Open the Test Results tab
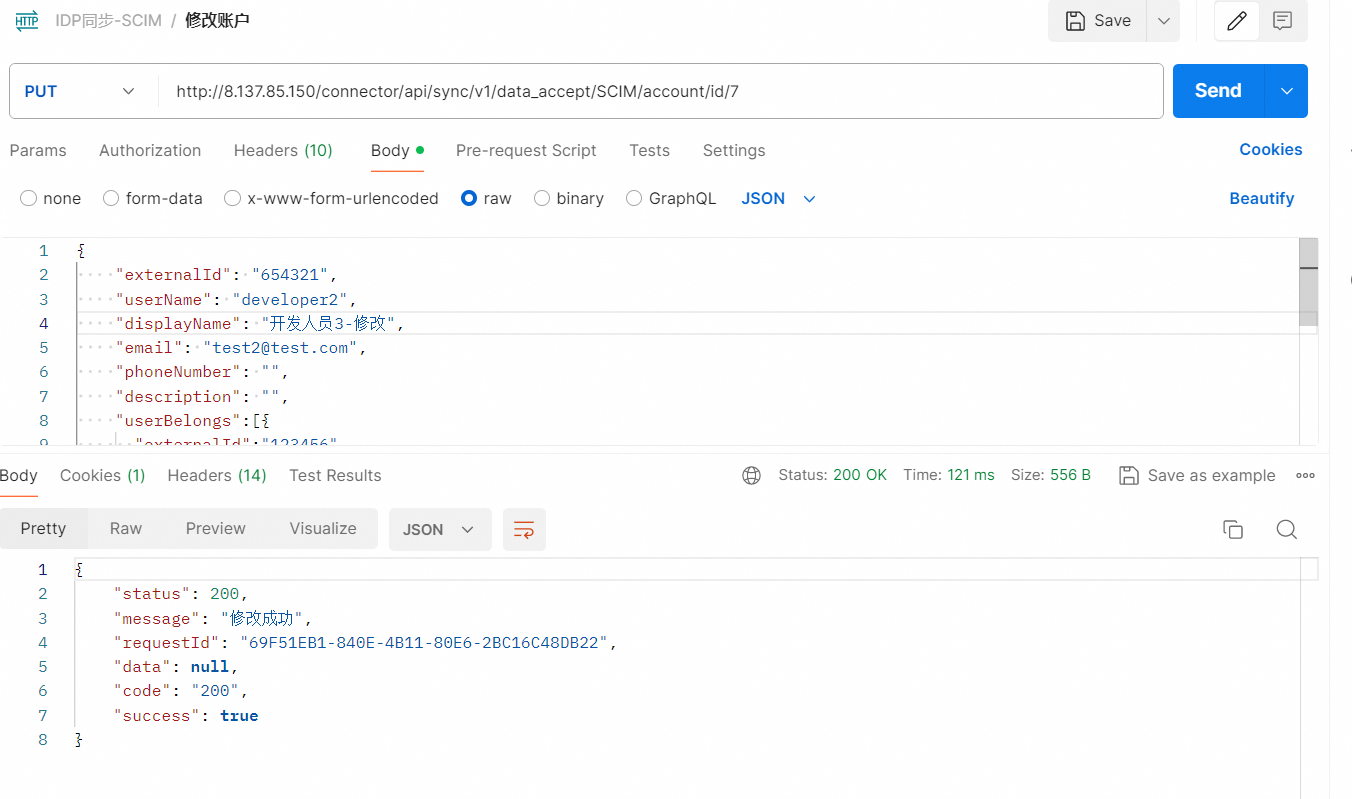This screenshot has height=799, width=1352. pyautogui.click(x=335, y=475)
